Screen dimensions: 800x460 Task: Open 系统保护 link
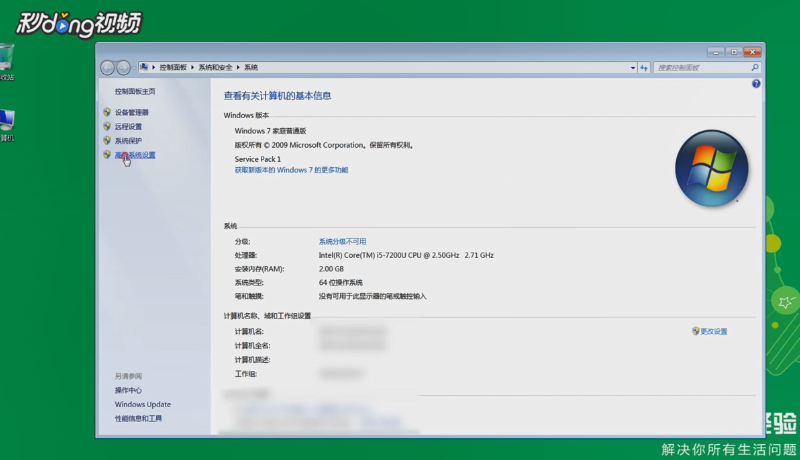(x=128, y=141)
